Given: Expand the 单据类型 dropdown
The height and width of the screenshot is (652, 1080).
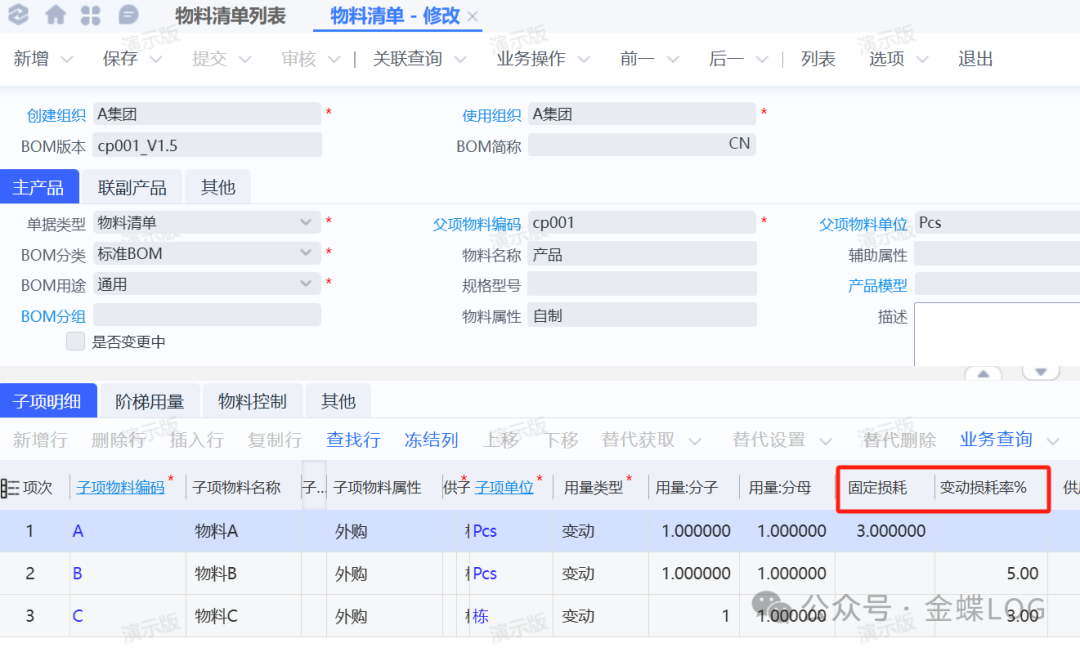Looking at the screenshot, I should [x=308, y=222].
